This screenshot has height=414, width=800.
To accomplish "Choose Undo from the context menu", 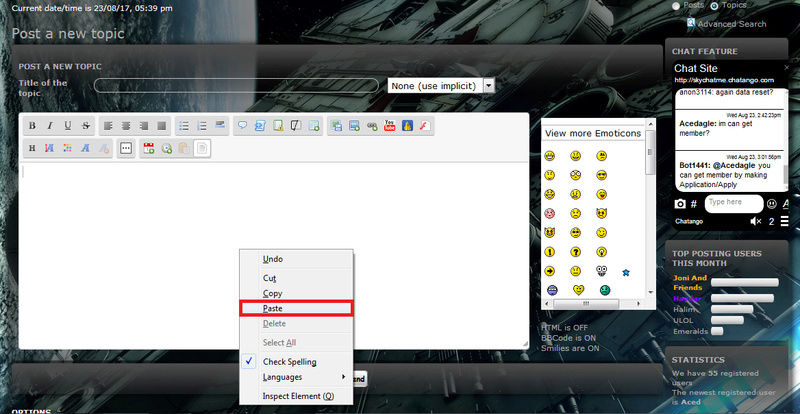I will tap(296, 259).
